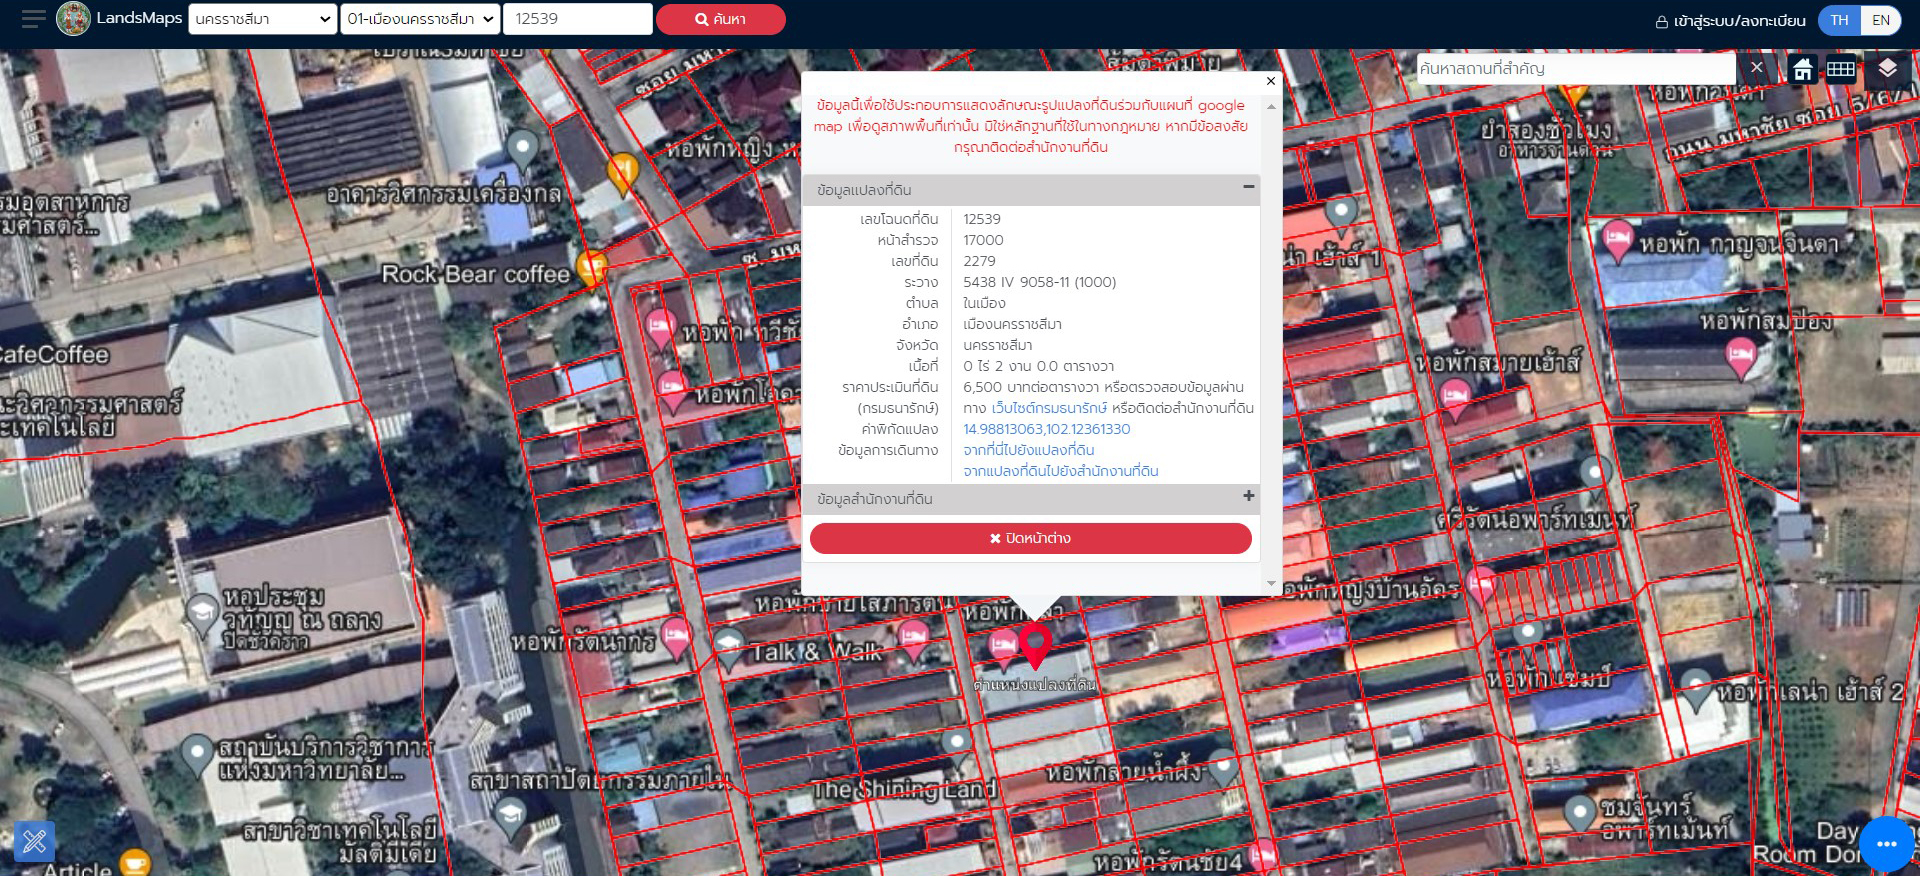Clear the place search with the X icon
The image size is (1920, 876).
tap(1756, 68)
